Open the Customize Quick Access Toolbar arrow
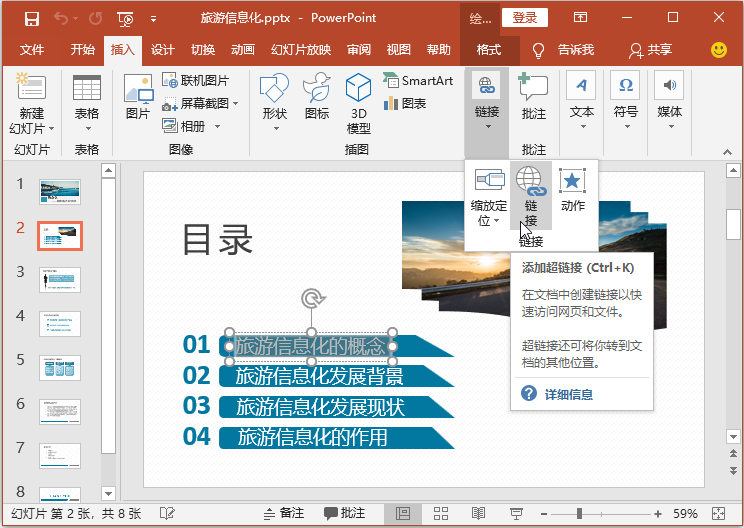The height and width of the screenshot is (528, 744). (153, 19)
